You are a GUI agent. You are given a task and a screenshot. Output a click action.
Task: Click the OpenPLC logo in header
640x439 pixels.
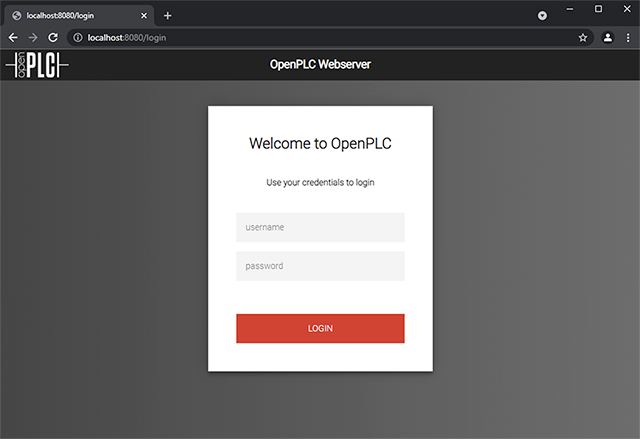pos(37,66)
